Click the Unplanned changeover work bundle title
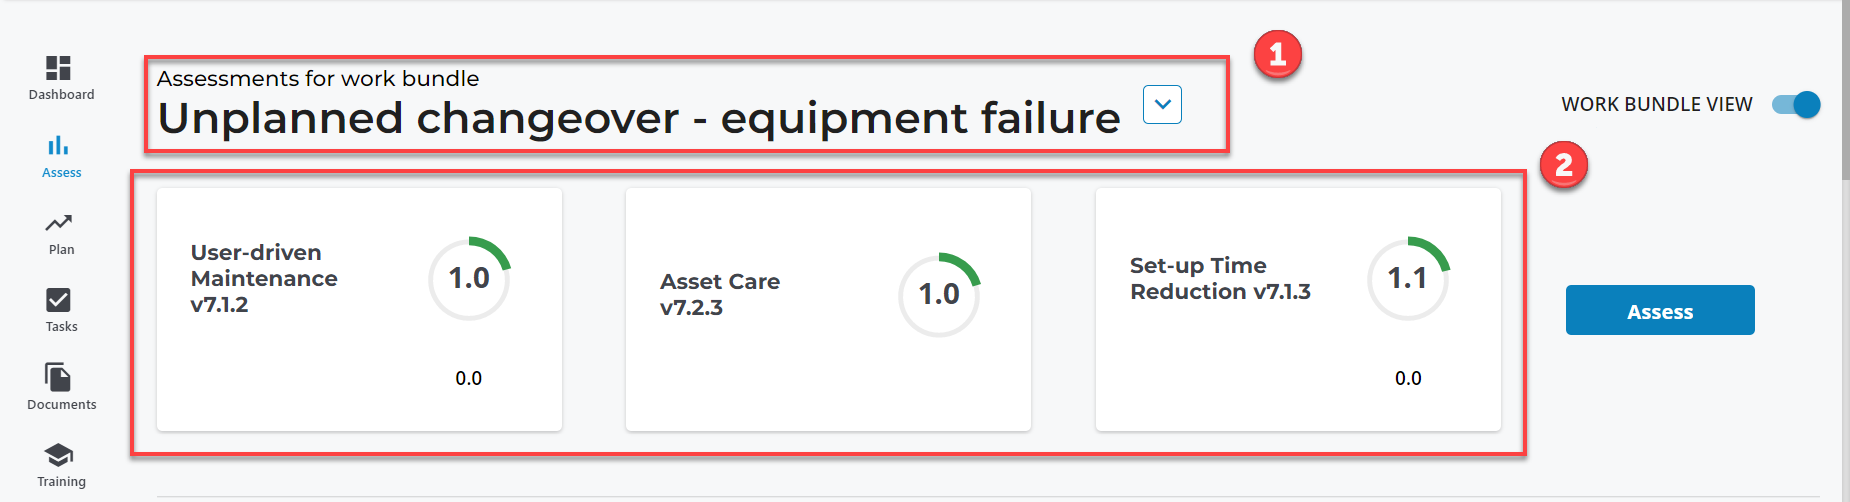 (639, 118)
